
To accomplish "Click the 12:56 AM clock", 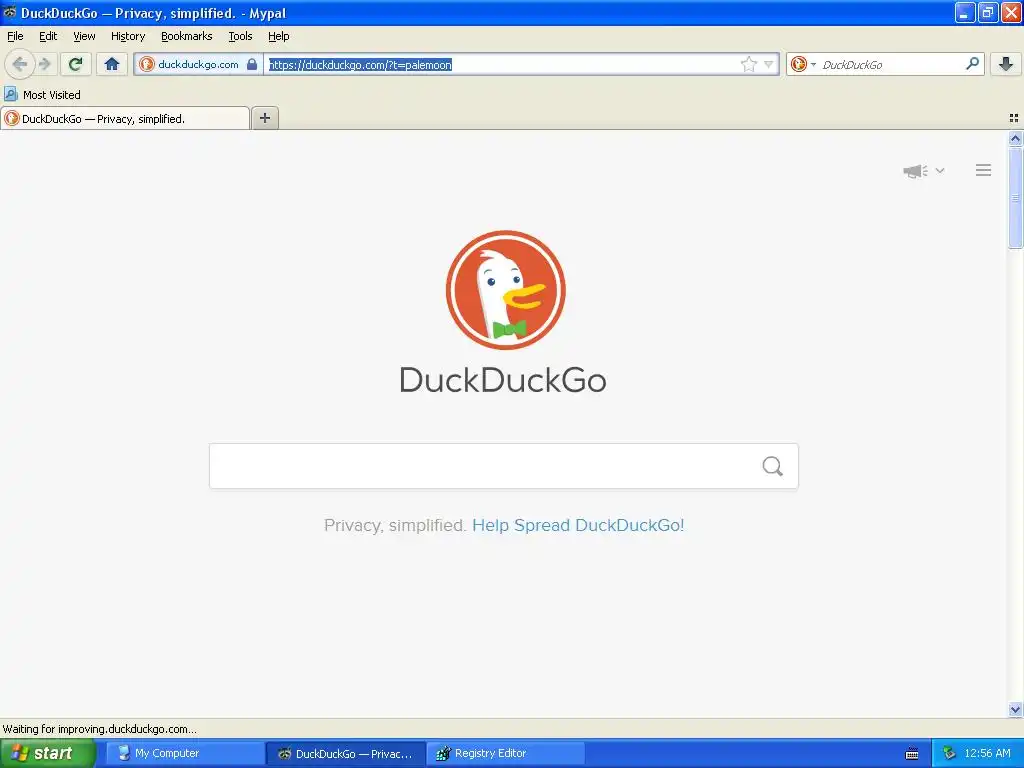I will click(x=987, y=753).
